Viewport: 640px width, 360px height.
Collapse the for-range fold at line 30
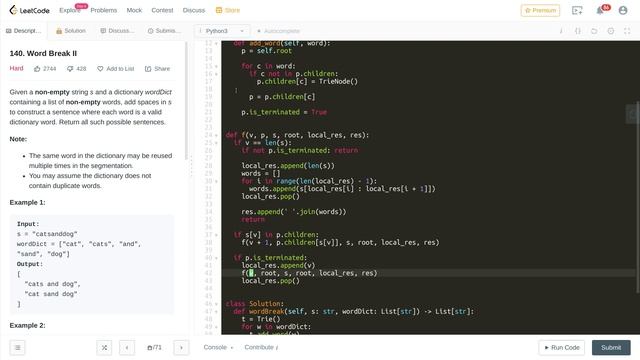(x=216, y=181)
